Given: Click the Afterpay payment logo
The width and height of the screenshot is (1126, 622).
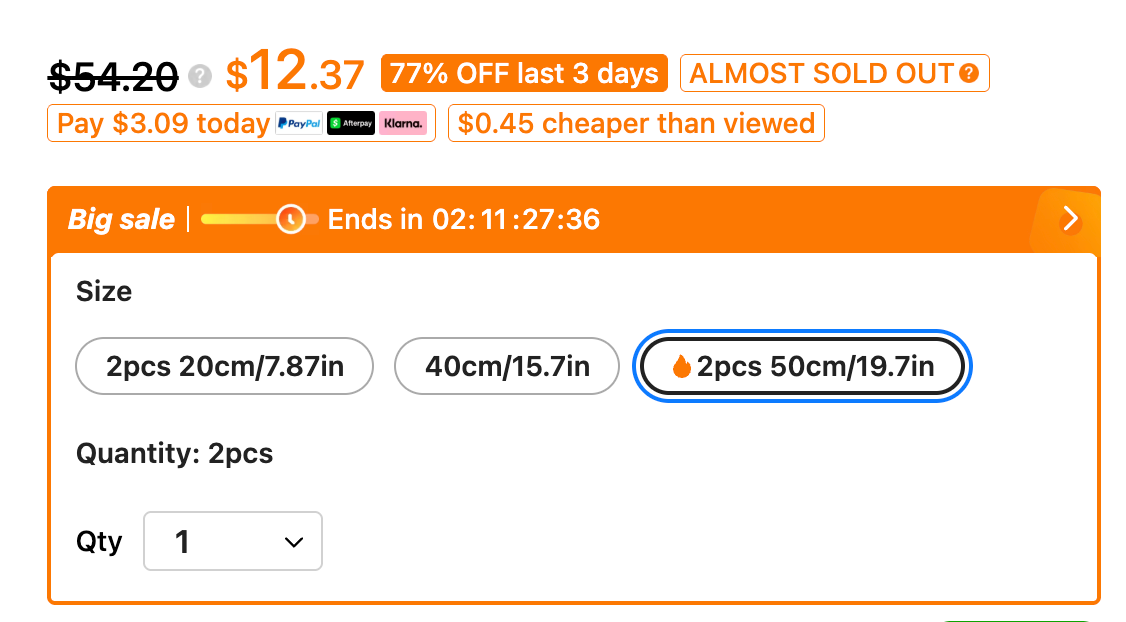Looking at the screenshot, I should pyautogui.click(x=351, y=124).
